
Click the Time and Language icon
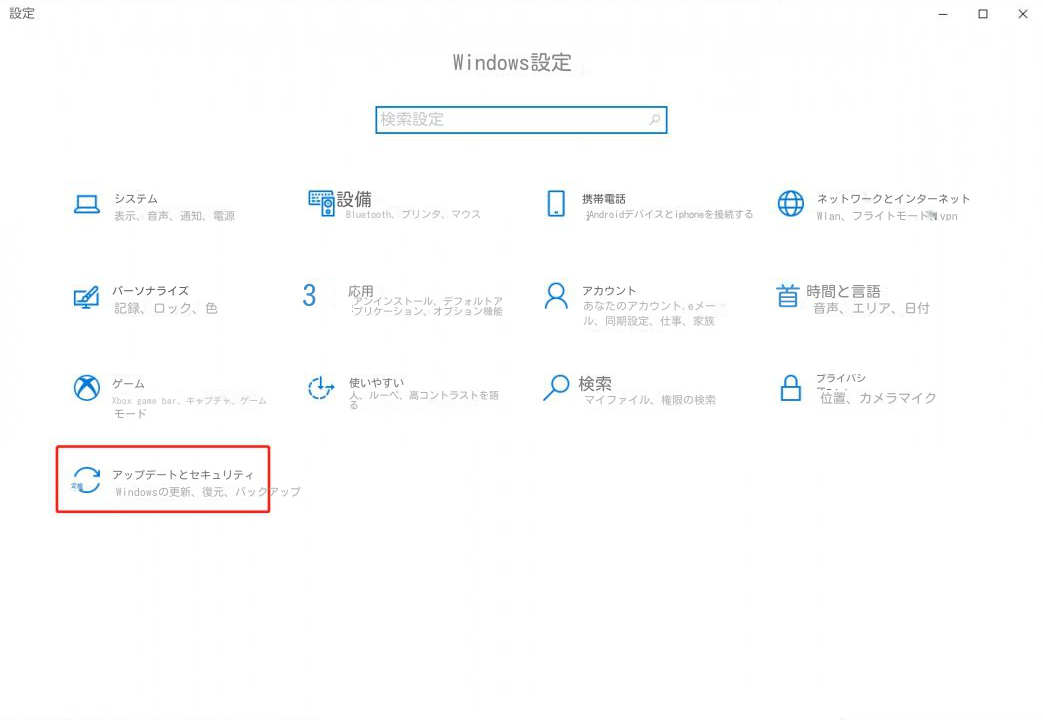[789, 296]
